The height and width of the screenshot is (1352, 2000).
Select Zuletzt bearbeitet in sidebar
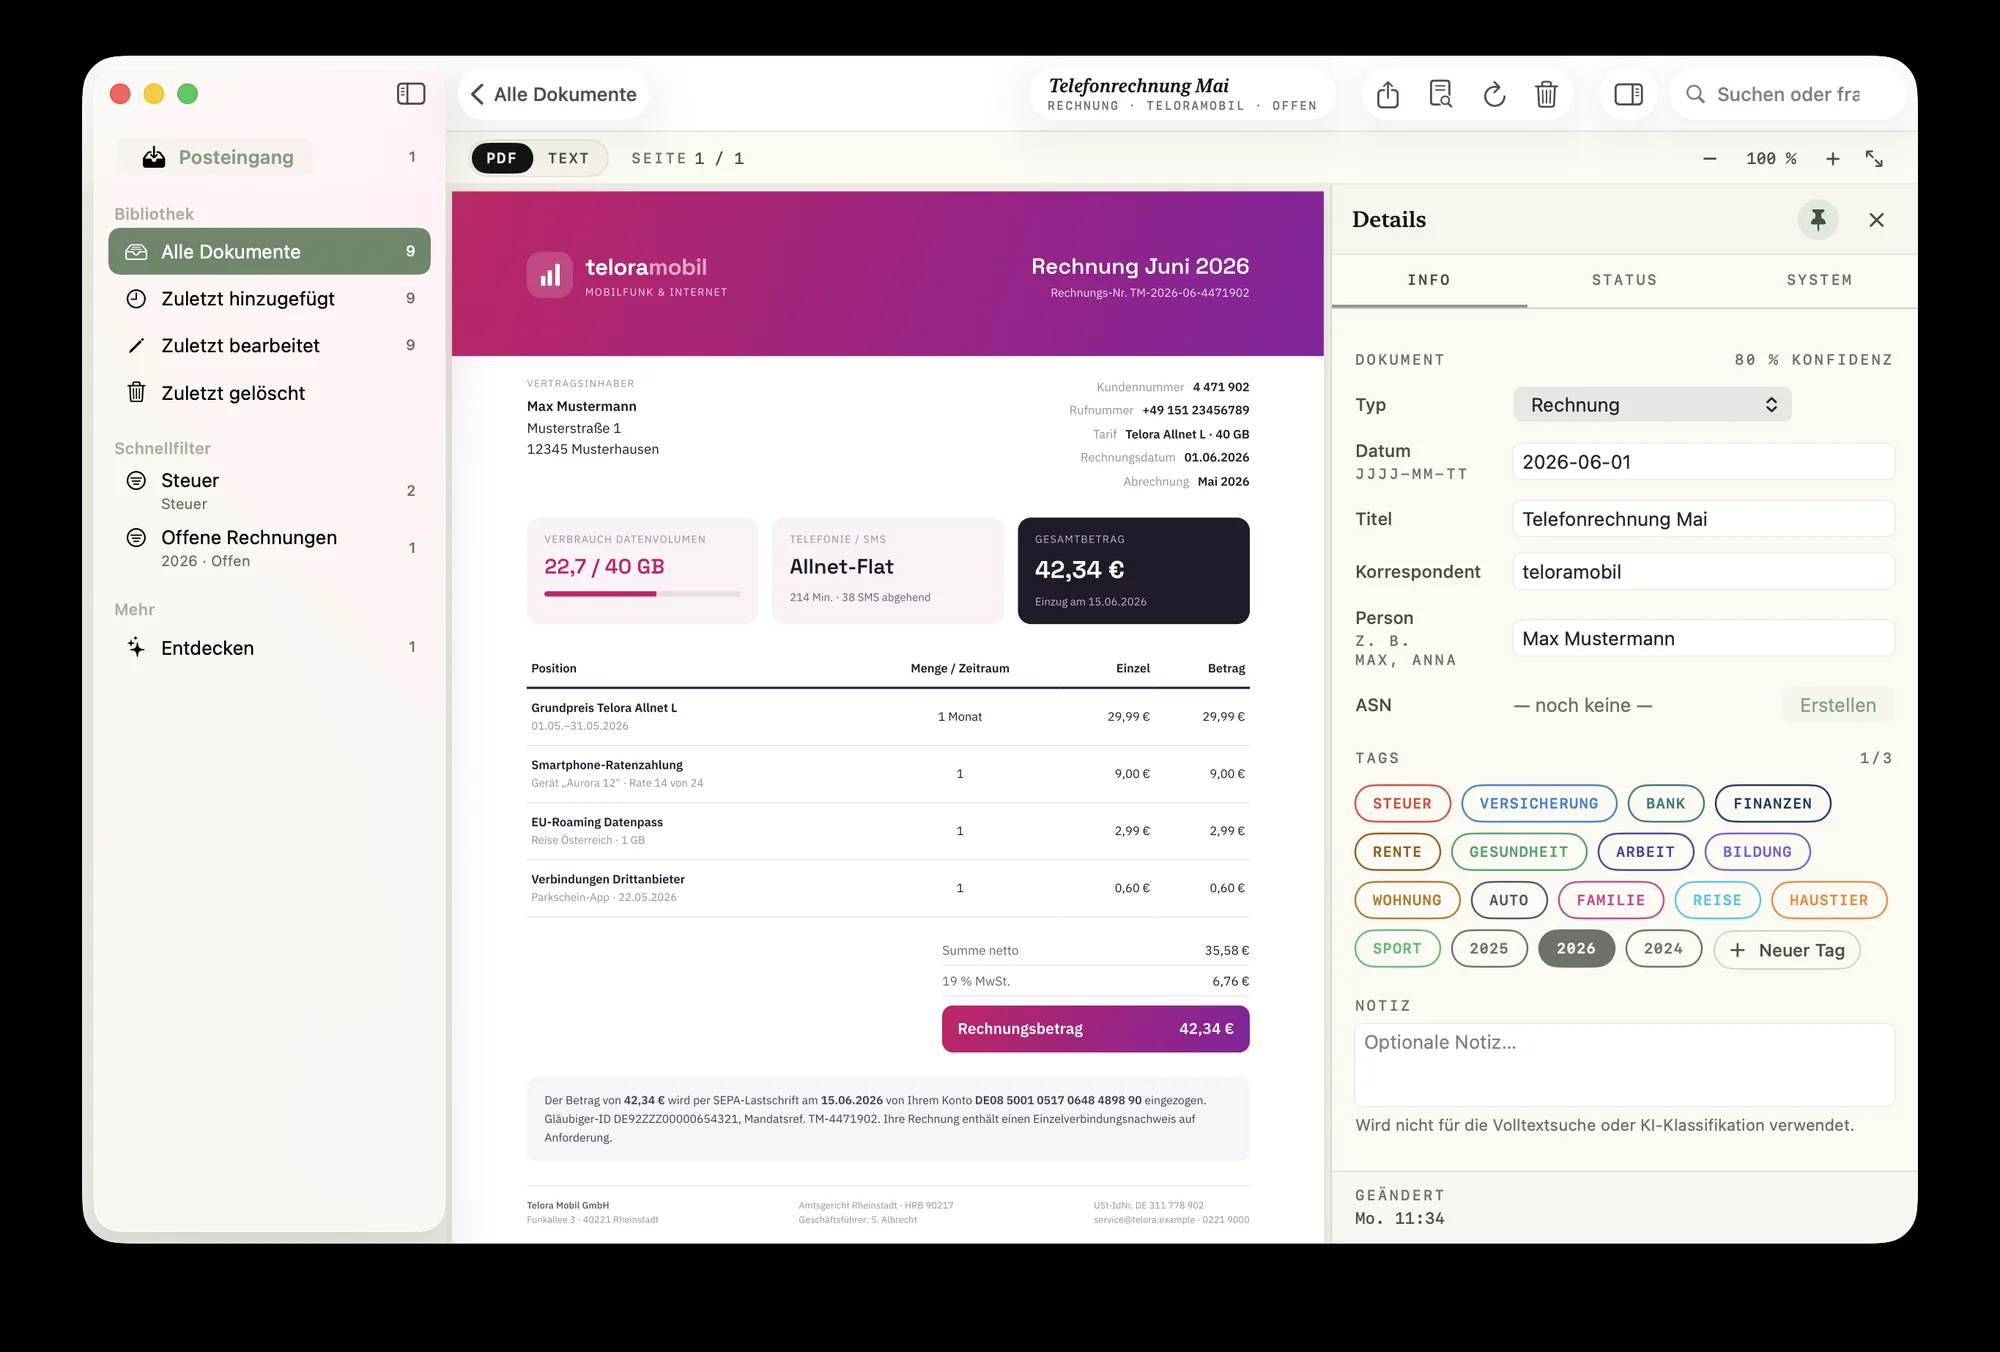pos(270,346)
